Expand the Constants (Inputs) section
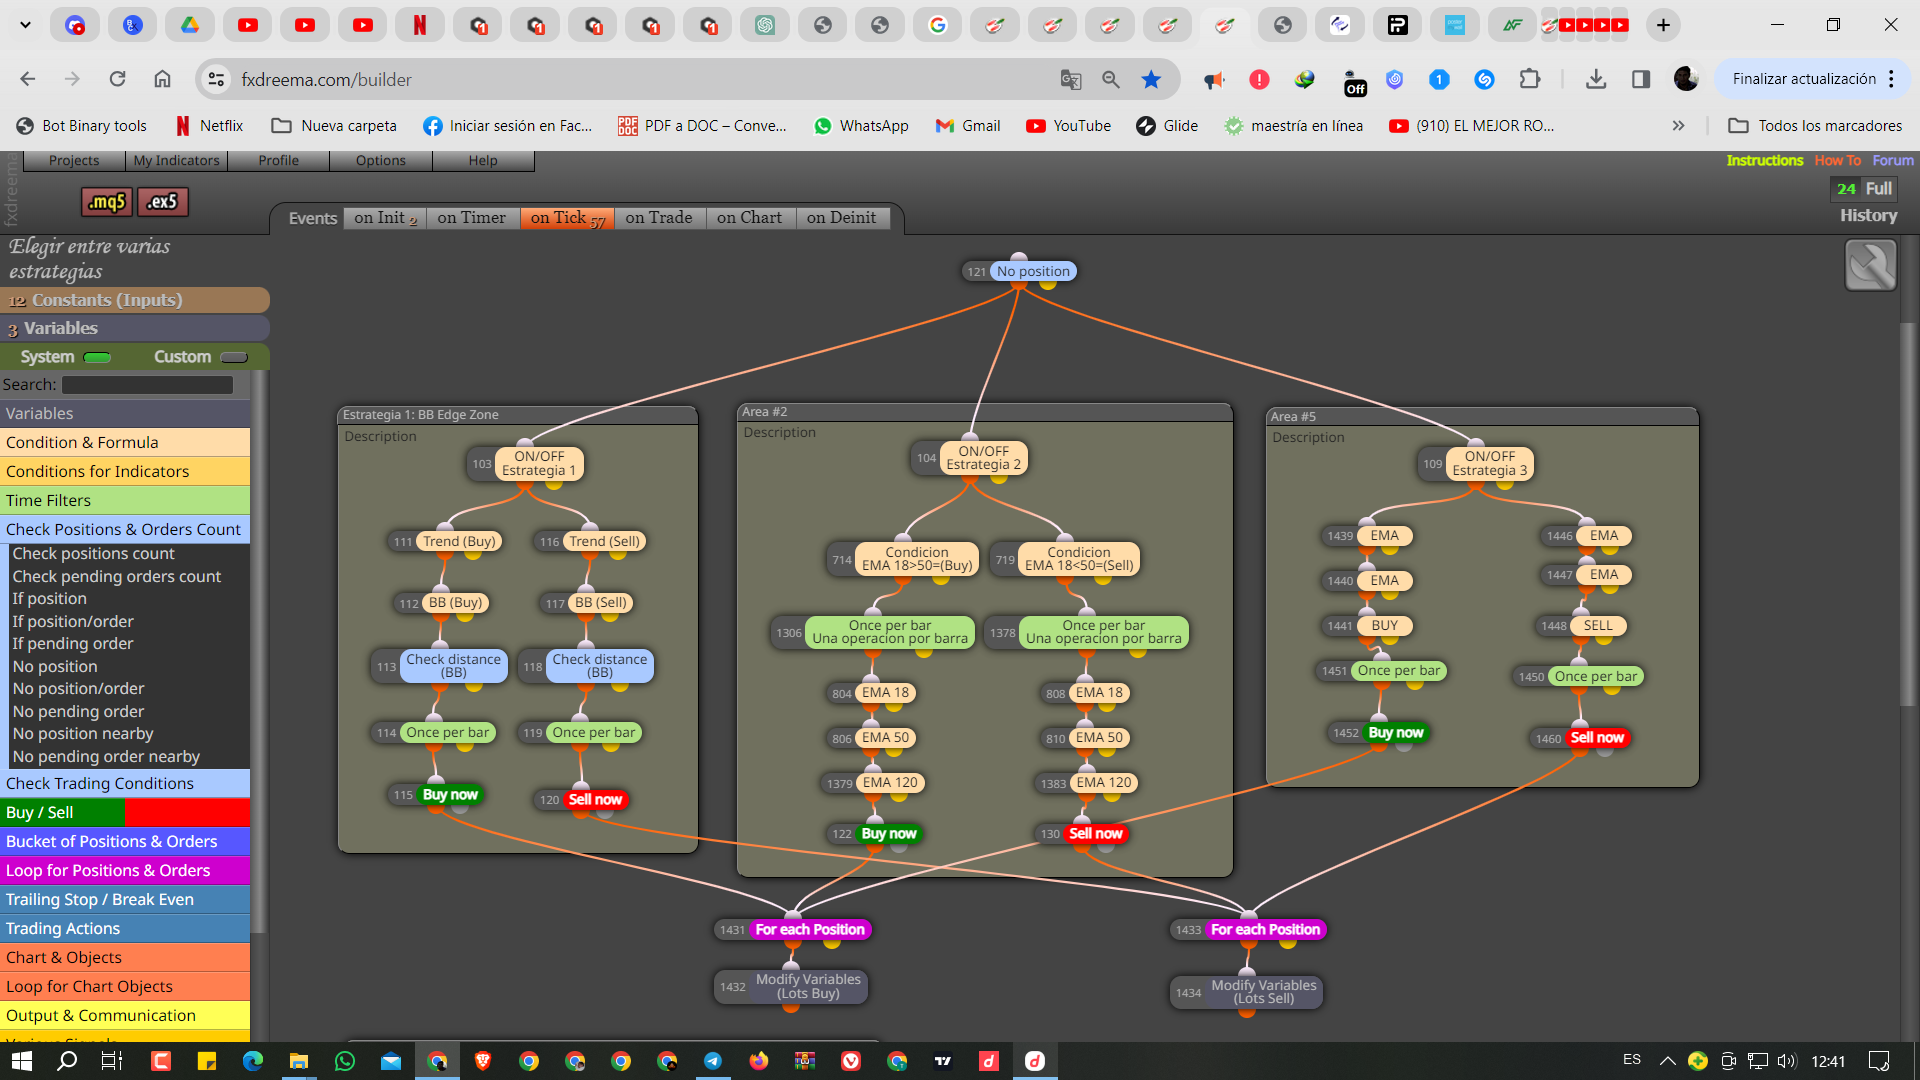 135,300
